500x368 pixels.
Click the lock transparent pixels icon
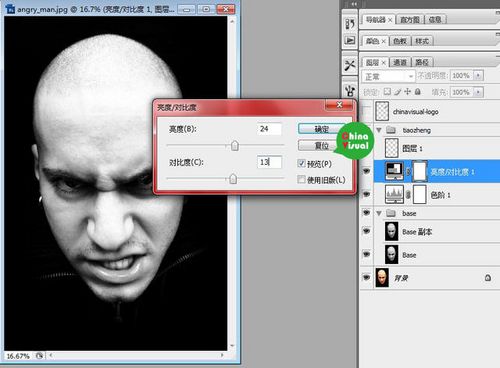(387, 92)
